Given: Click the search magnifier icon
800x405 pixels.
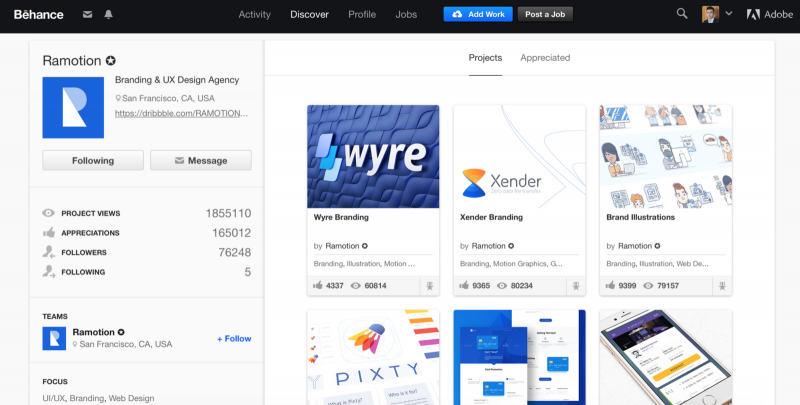Looking at the screenshot, I should point(682,14).
